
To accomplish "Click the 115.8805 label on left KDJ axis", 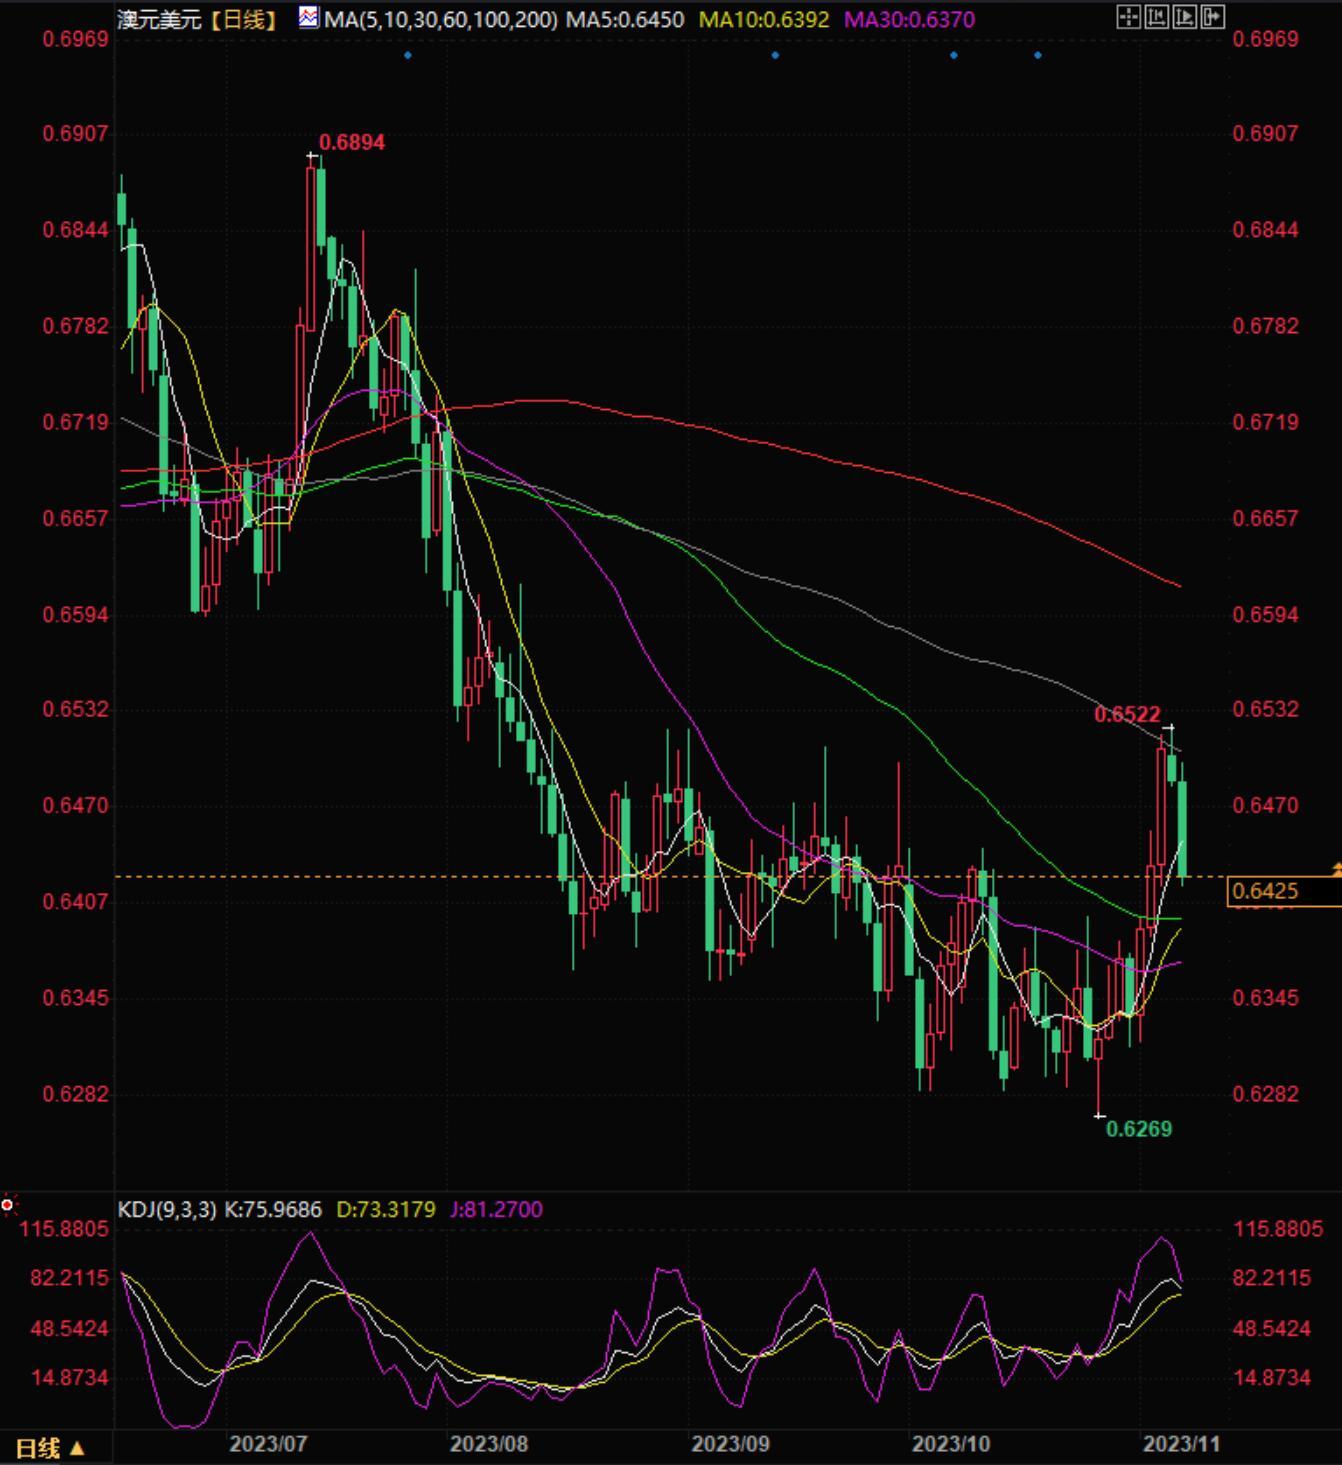I will [x=64, y=1228].
